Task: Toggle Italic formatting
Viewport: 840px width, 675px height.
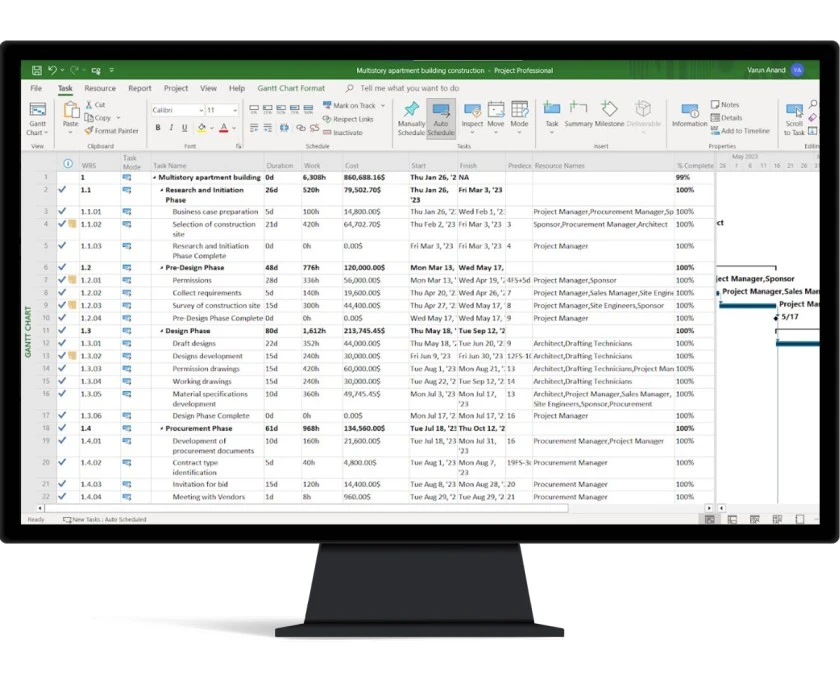Action: click(x=170, y=128)
